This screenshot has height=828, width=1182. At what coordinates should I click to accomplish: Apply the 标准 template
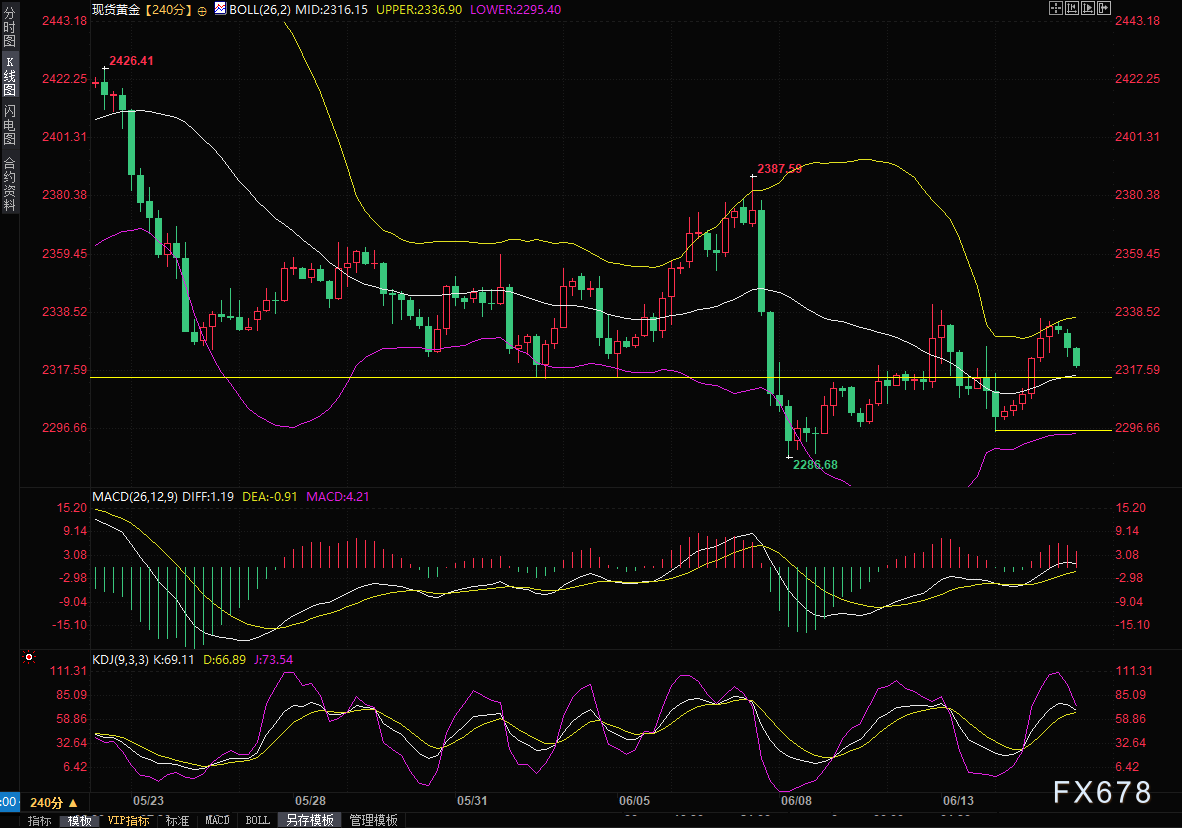177,820
